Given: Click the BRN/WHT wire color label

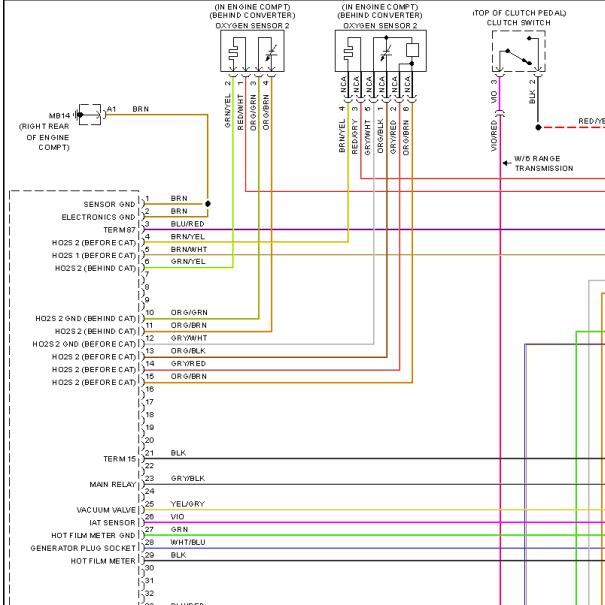Looking at the screenshot, I should (189, 250).
